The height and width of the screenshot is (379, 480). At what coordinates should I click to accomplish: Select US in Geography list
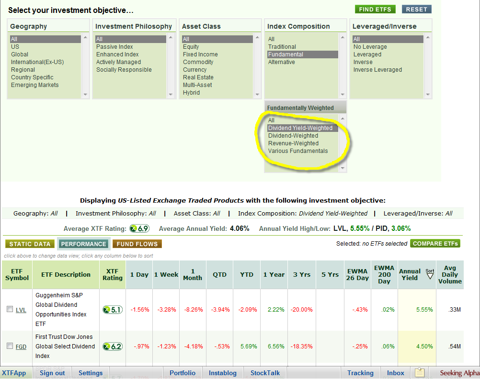(x=15, y=47)
